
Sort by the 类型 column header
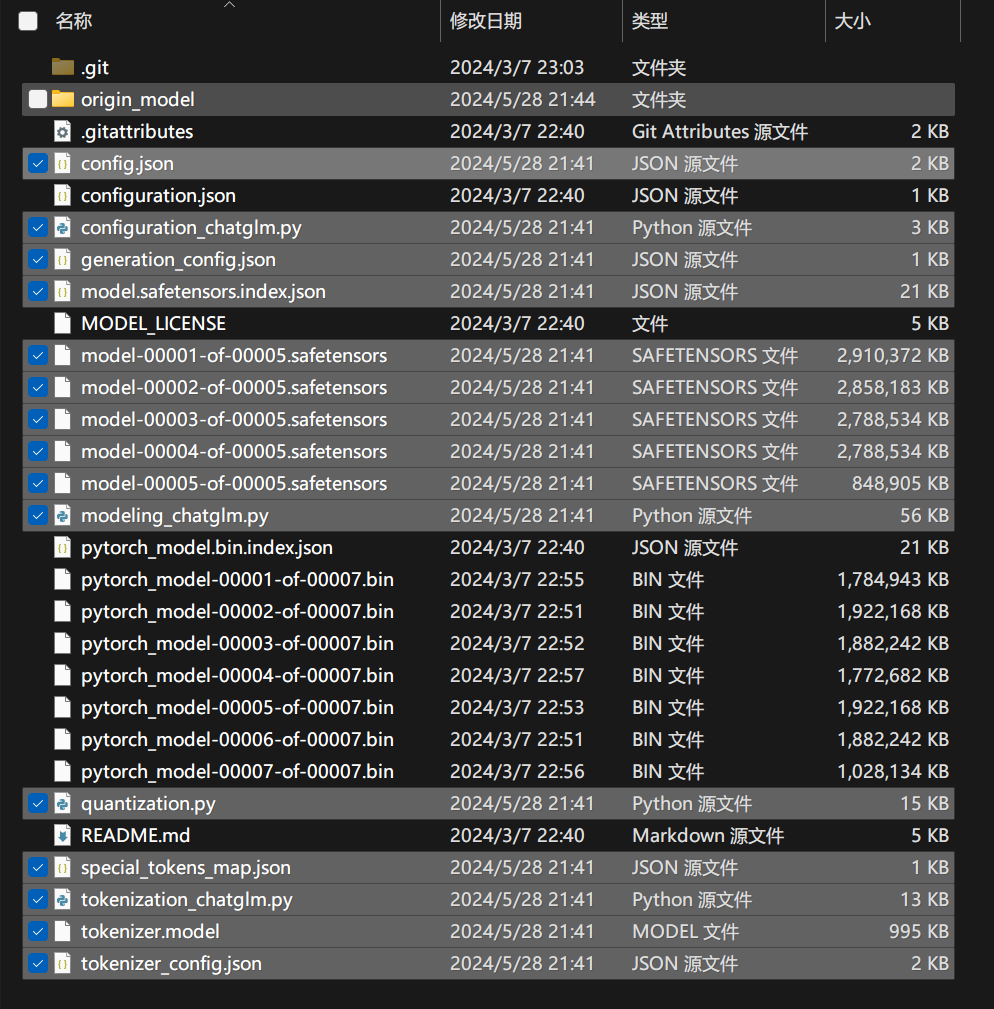(649, 21)
